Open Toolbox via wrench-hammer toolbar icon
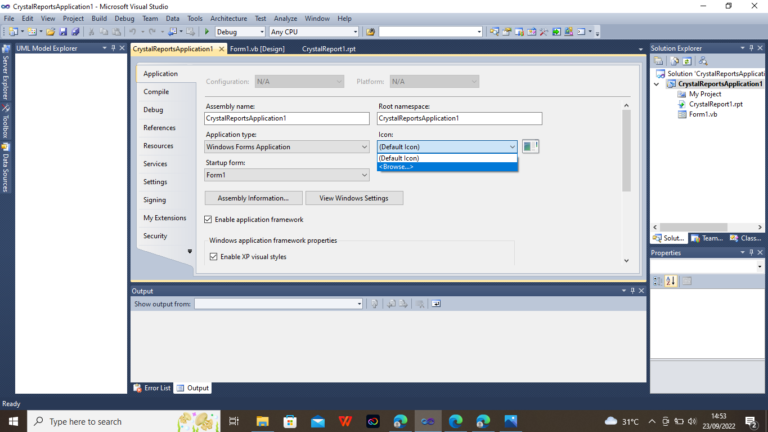 tap(544, 32)
